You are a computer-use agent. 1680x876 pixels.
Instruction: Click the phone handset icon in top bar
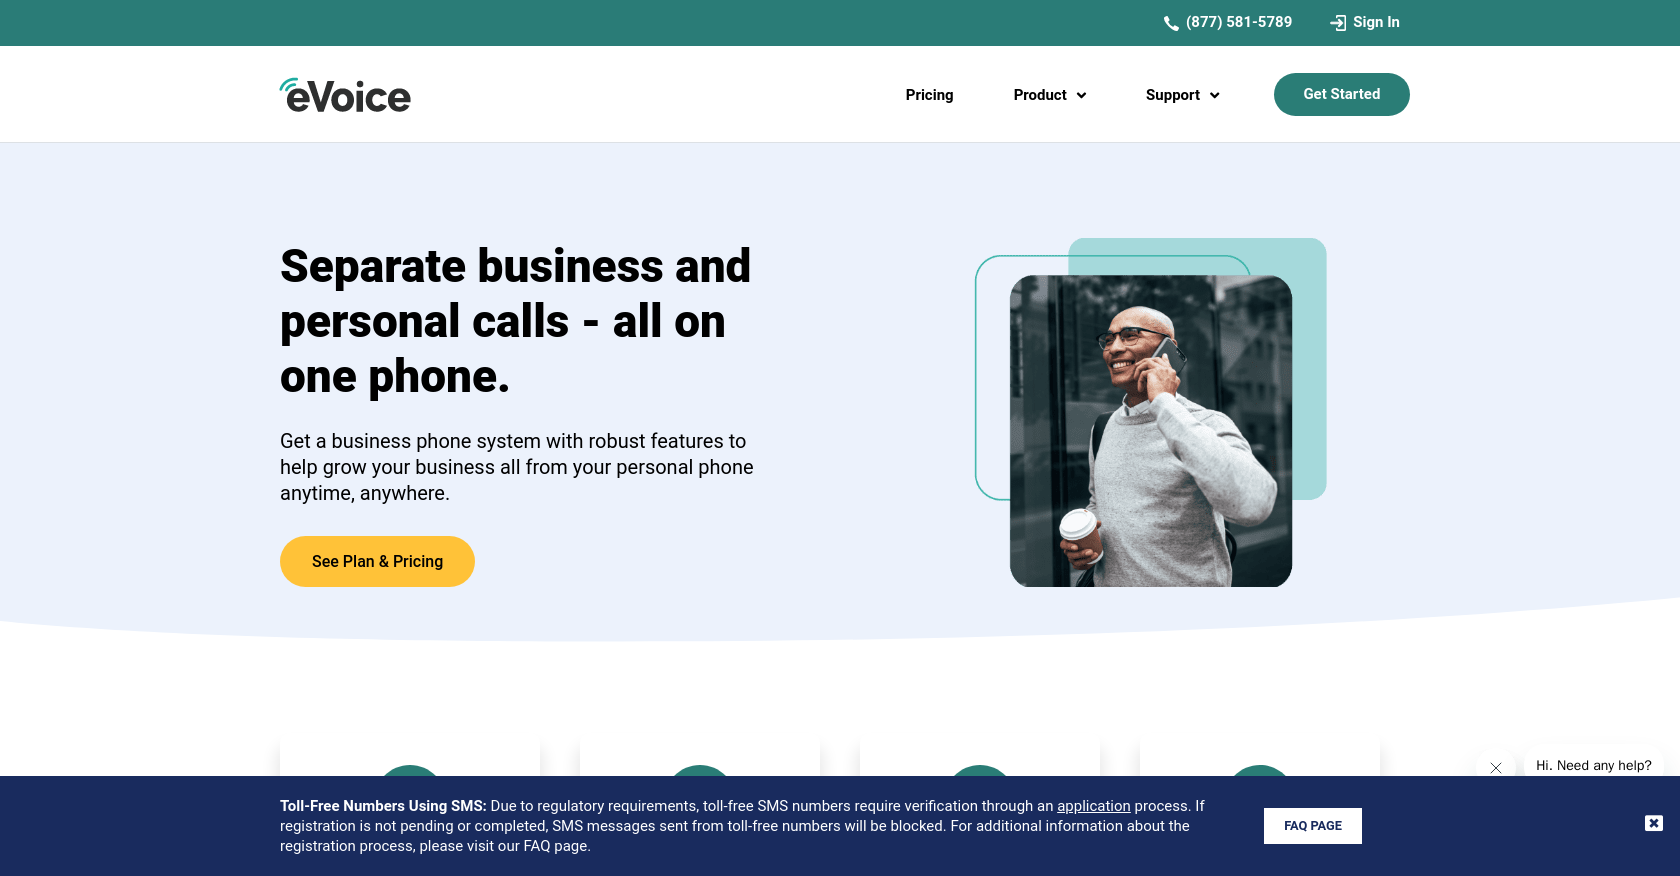tap(1171, 23)
